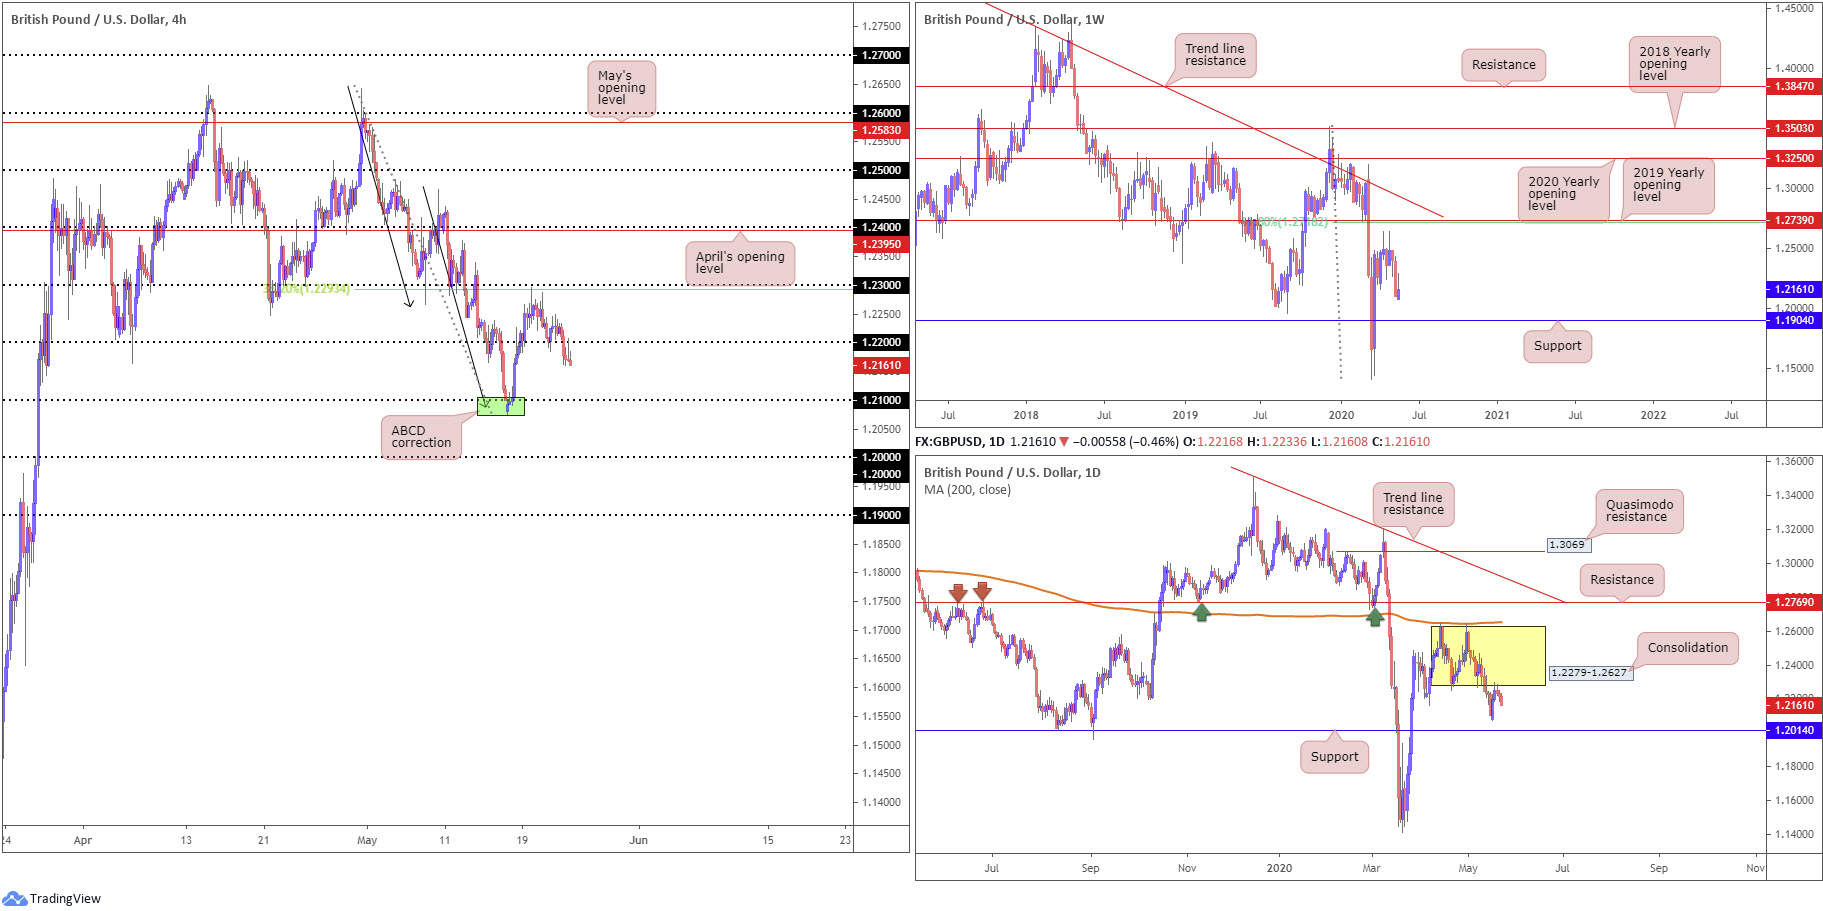Image resolution: width=1823 pixels, height=911 pixels.
Task: Click the 1.2279-1.2627 range label
Action: [x=1589, y=673]
